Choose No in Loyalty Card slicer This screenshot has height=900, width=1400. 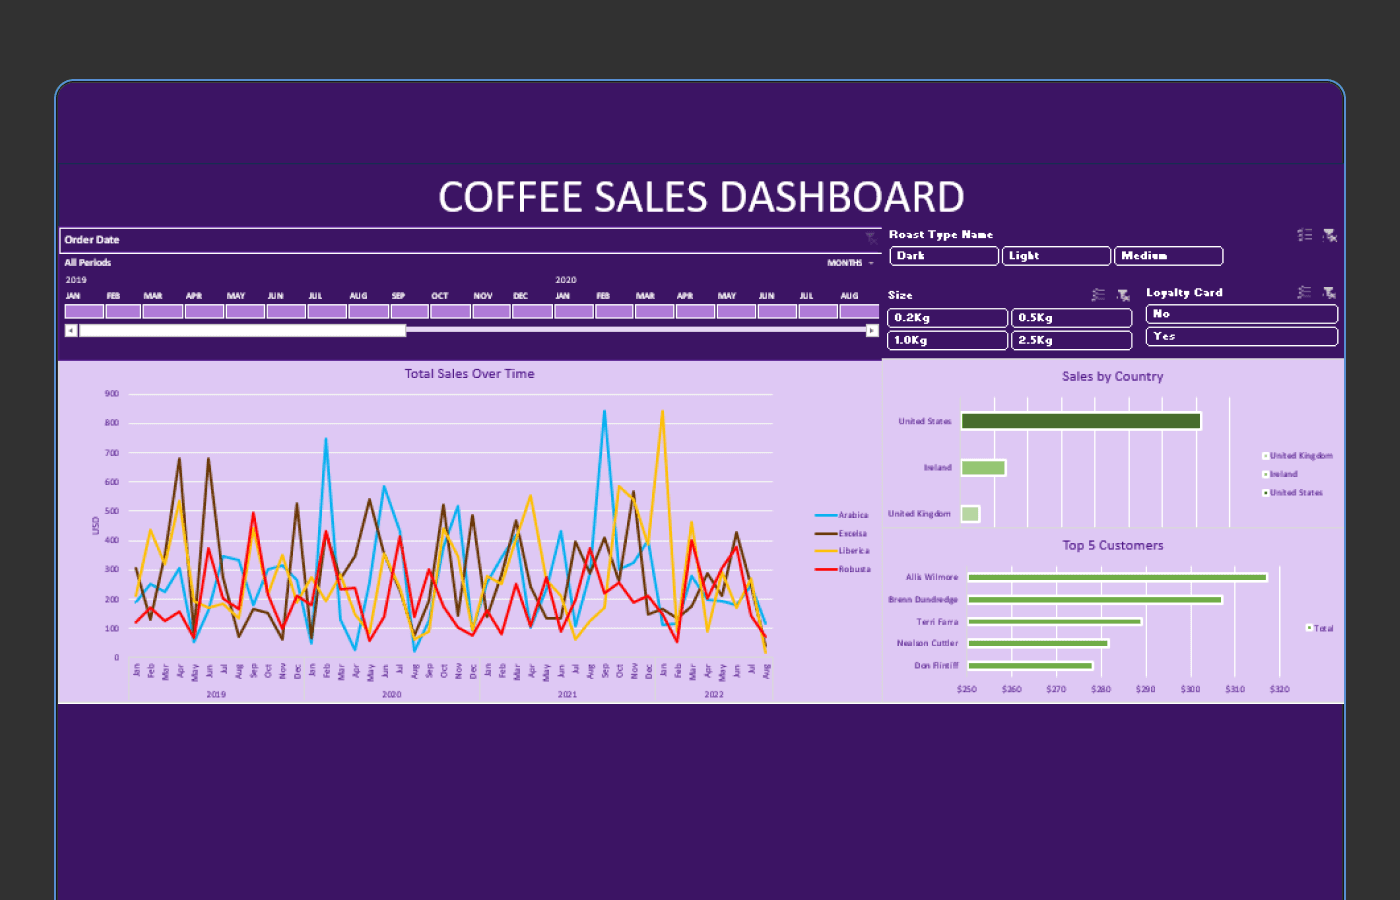pyautogui.click(x=1241, y=314)
